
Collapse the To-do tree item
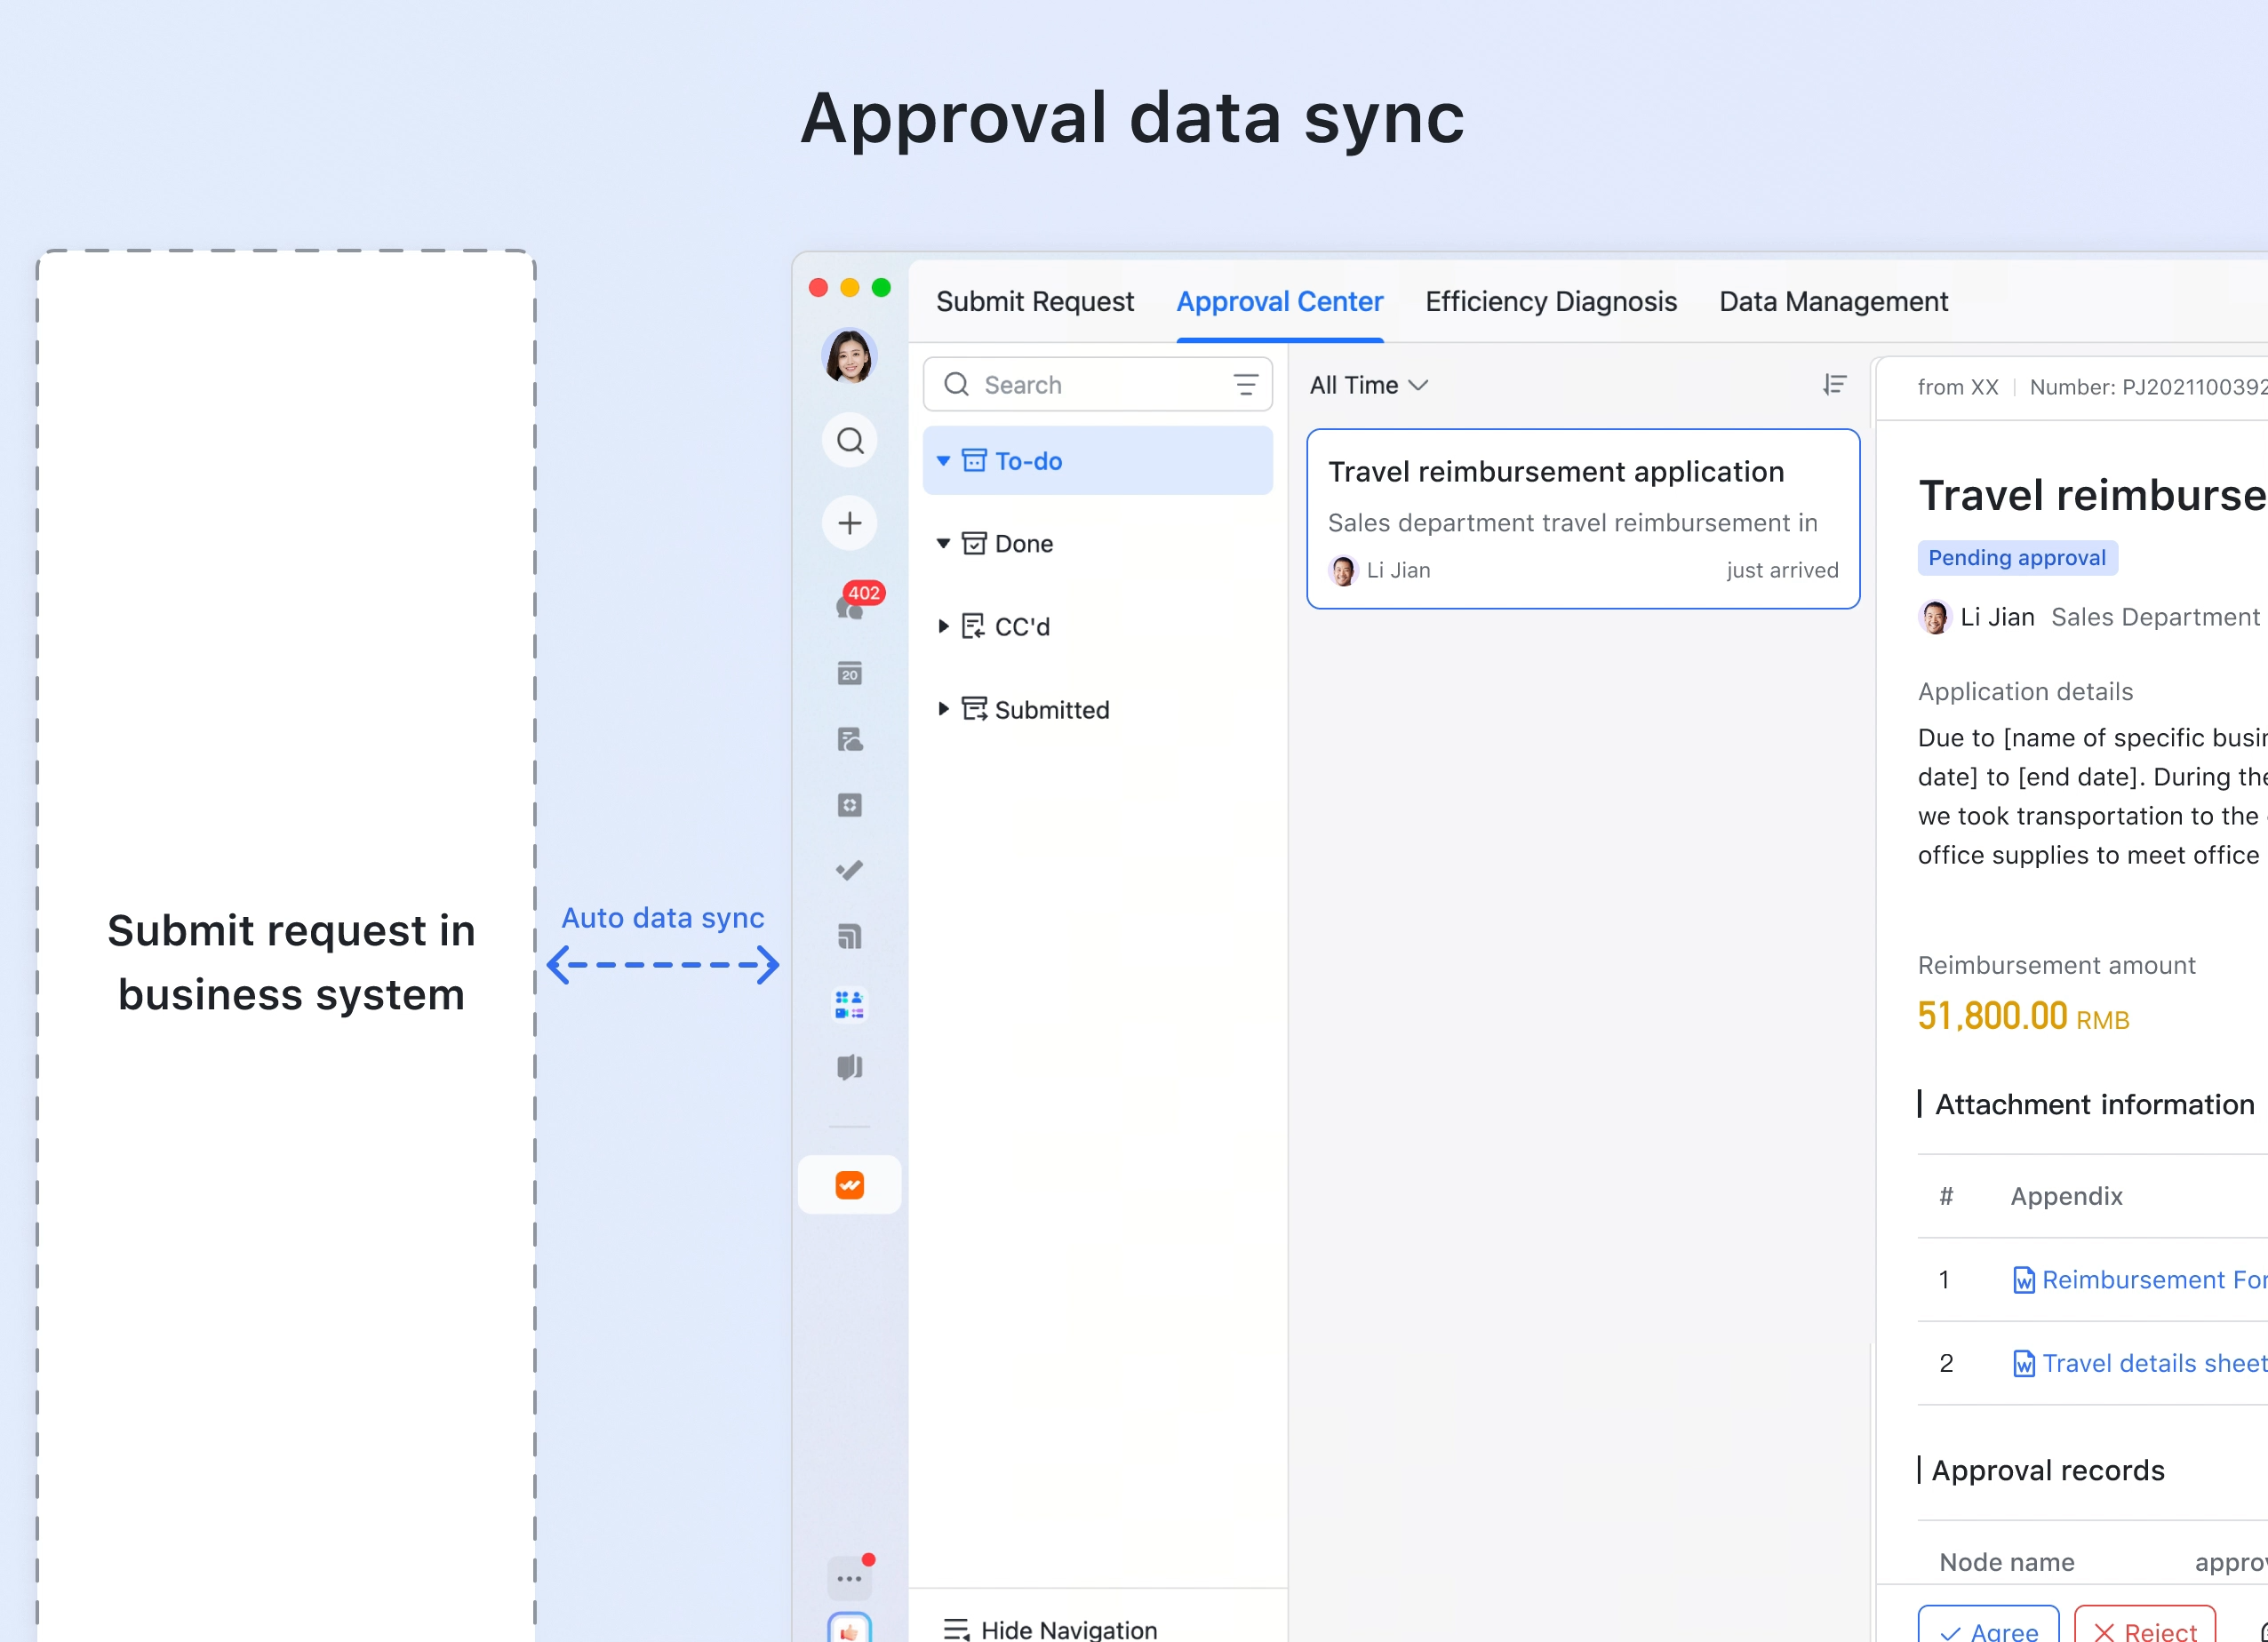coord(943,461)
